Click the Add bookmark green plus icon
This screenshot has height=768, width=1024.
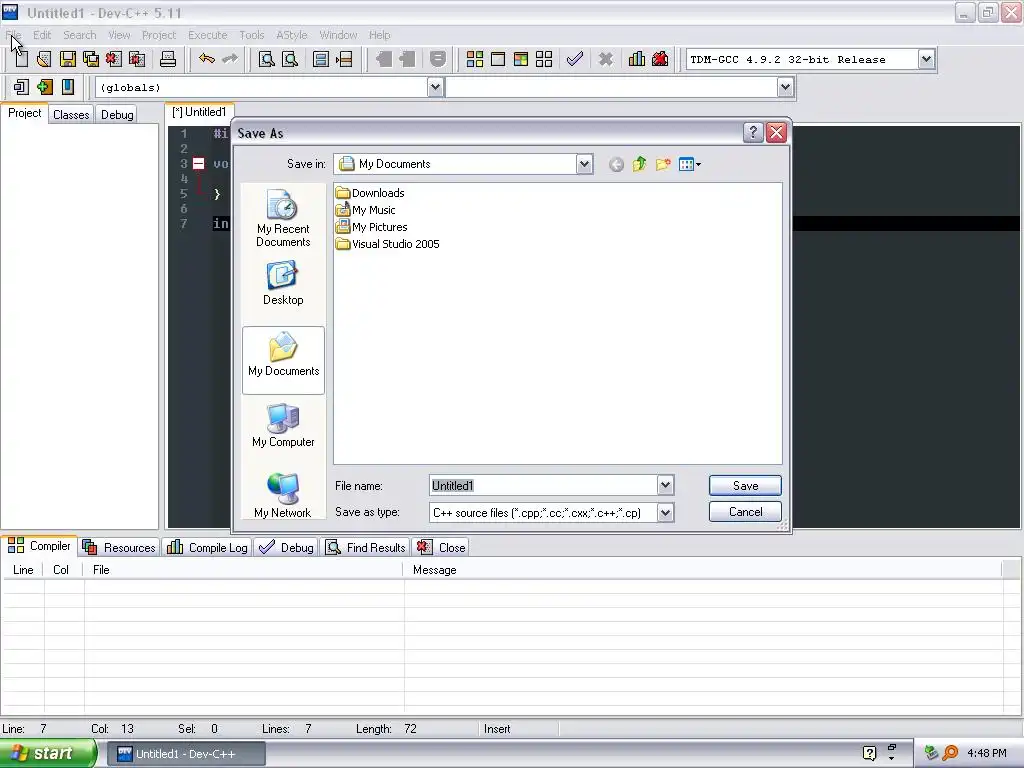[44, 87]
